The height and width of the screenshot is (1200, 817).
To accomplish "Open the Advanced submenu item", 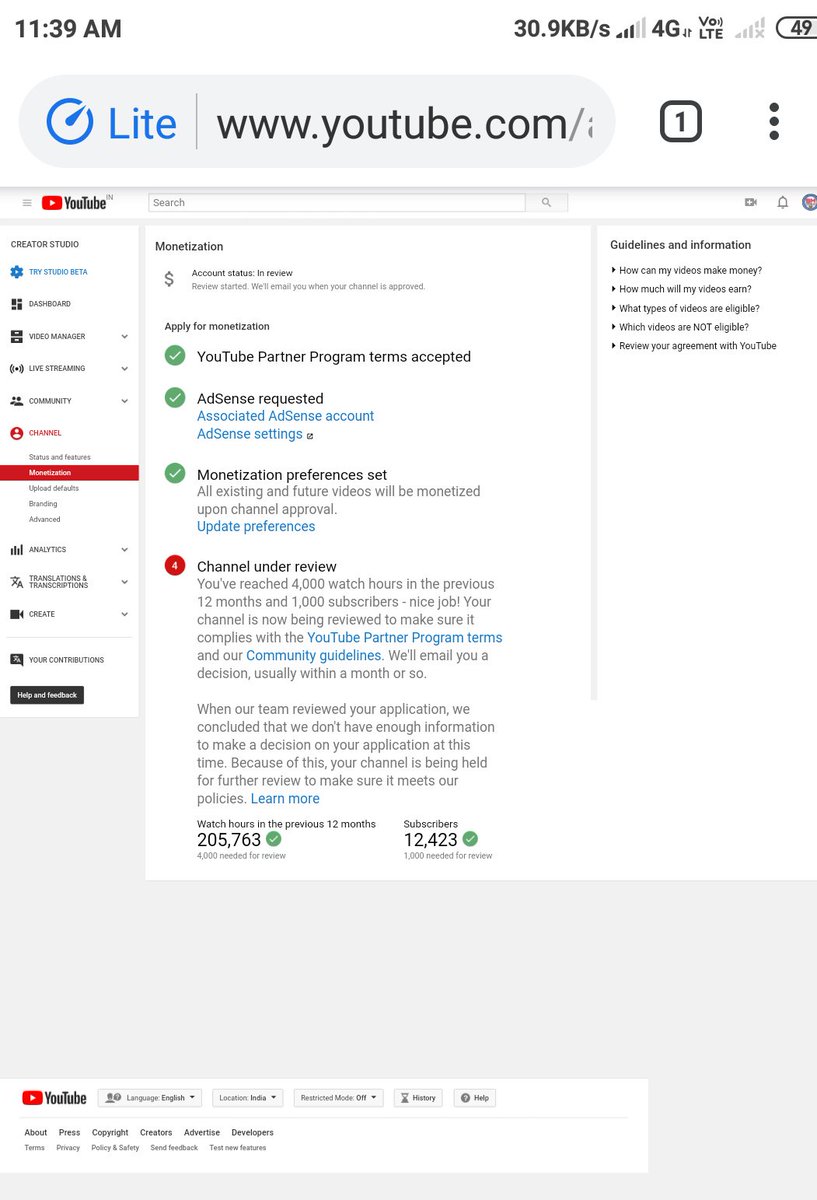I will (x=45, y=519).
